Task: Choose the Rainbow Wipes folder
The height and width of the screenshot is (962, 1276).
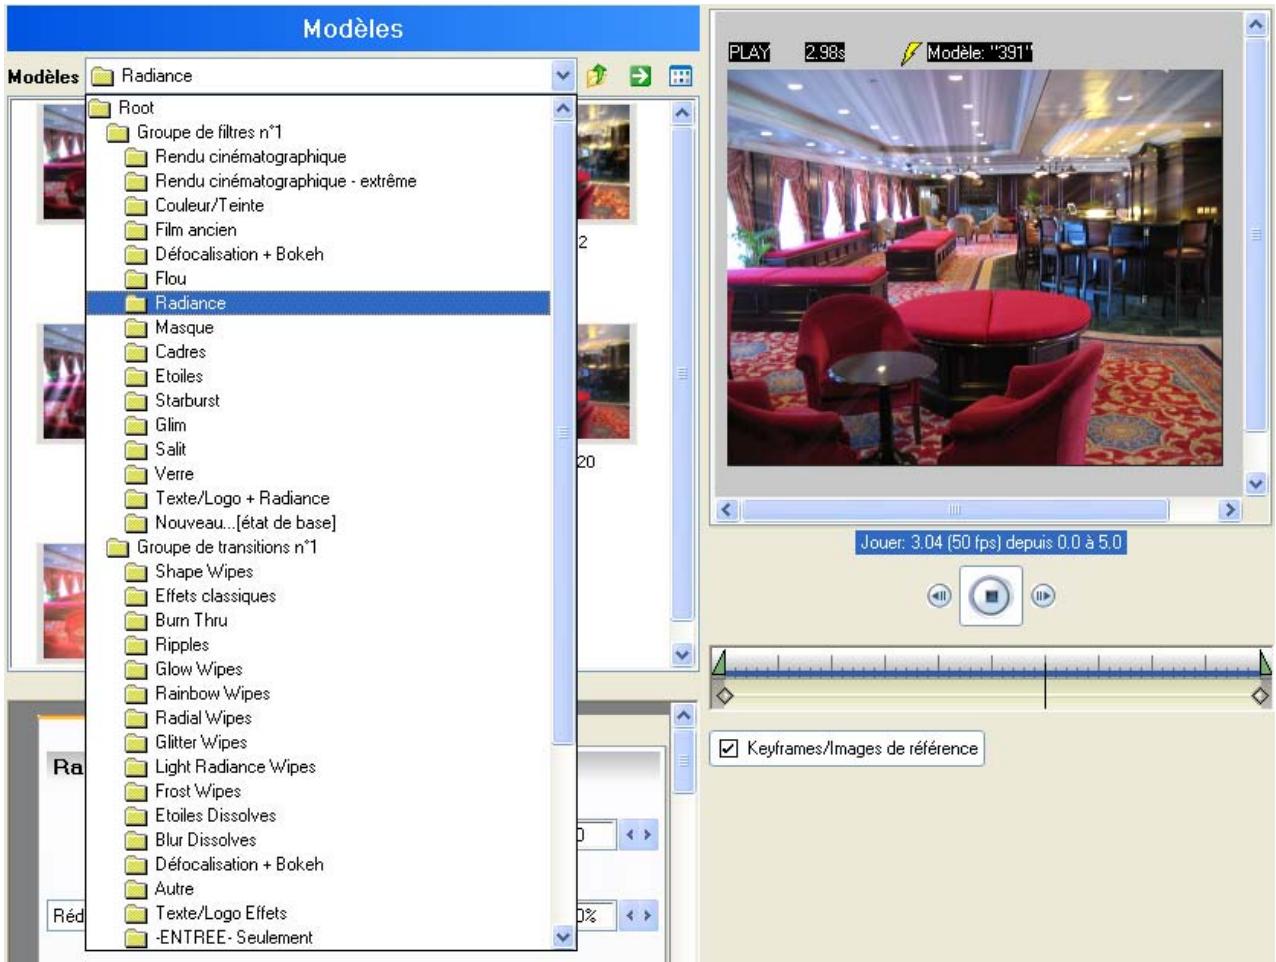Action: tap(197, 693)
